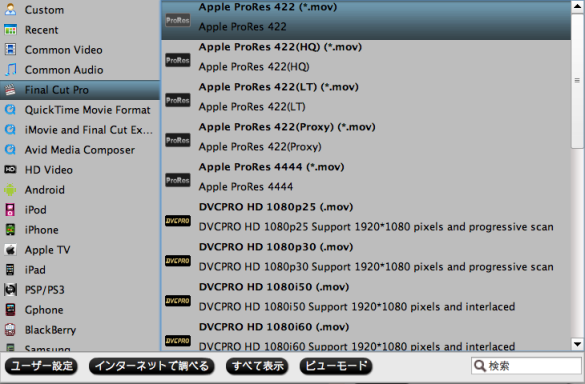This screenshot has height=384, width=585.
Task: Click ProRes icon for Apple ProRes 4444
Action: click(178, 180)
